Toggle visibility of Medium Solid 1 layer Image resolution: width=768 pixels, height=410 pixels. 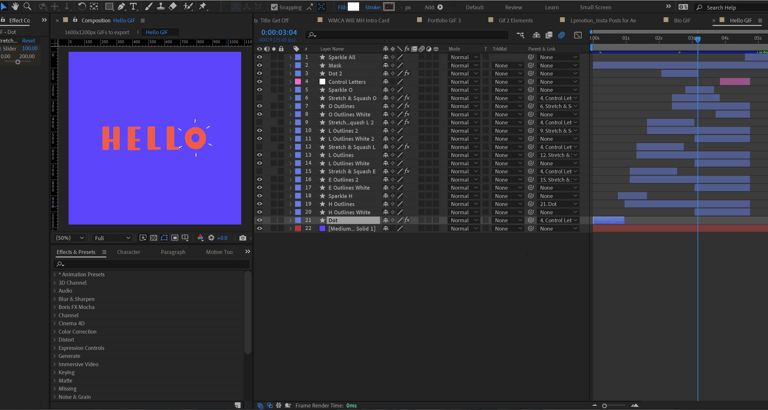coord(260,229)
